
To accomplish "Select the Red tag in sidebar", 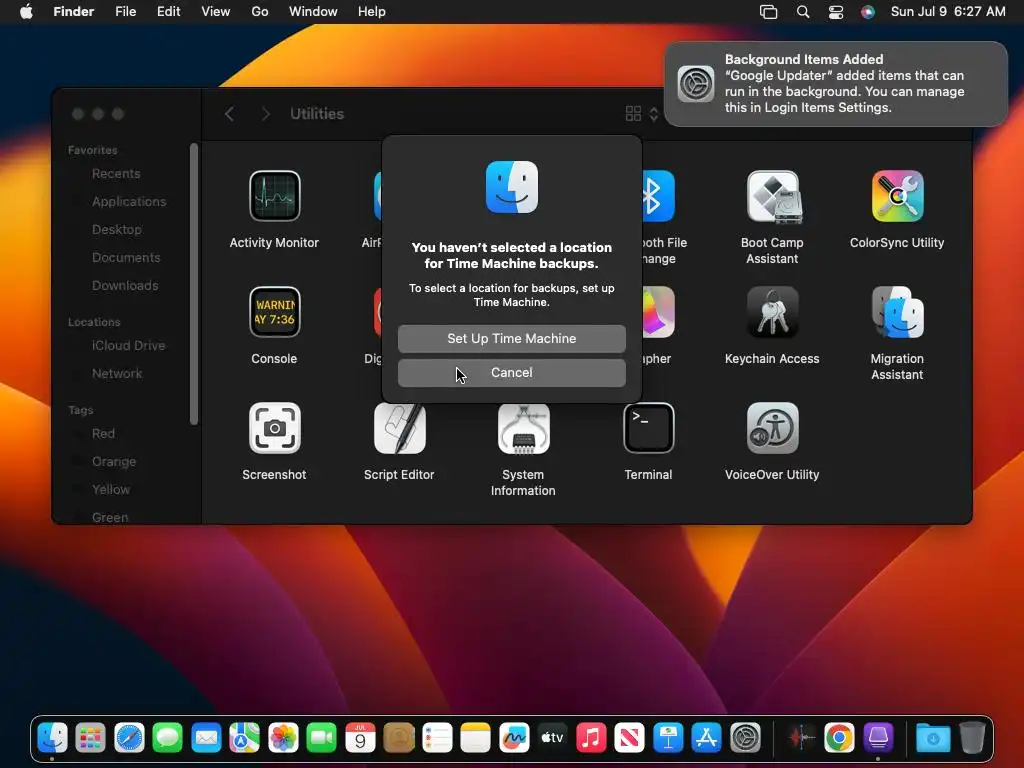I will point(103,434).
